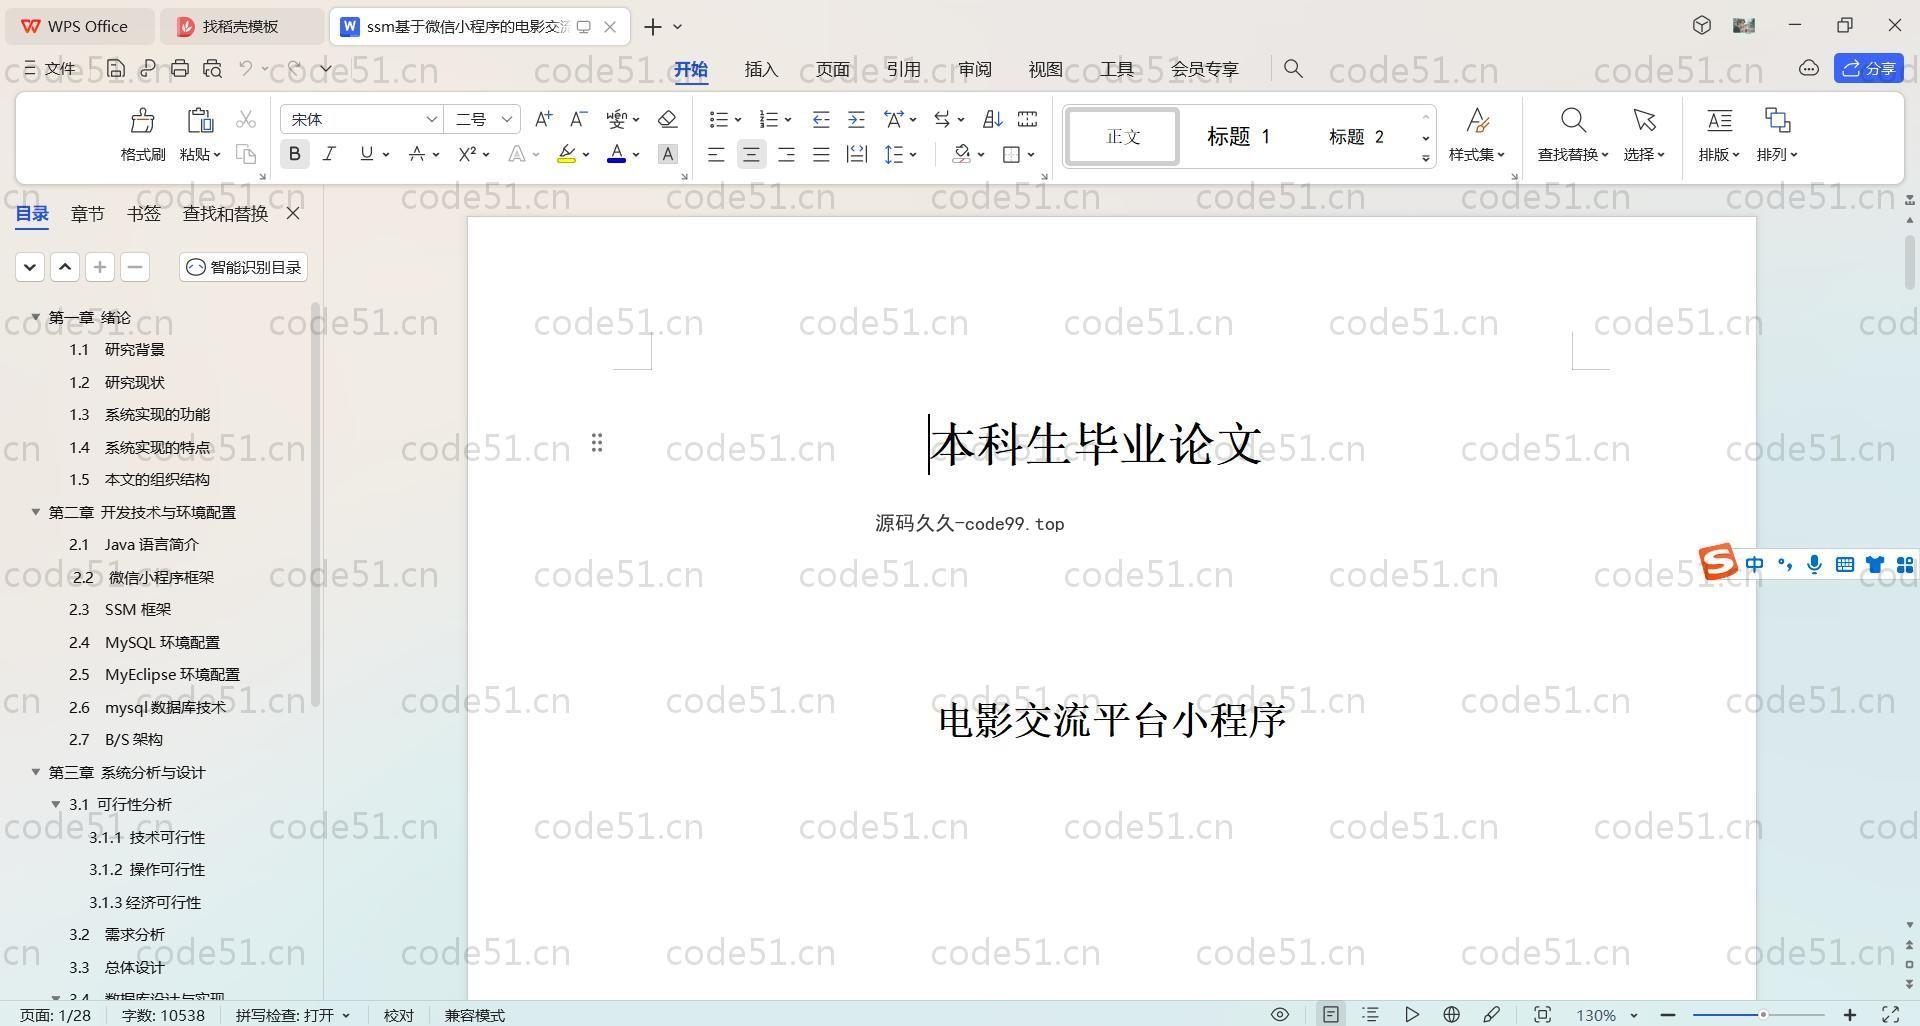The height and width of the screenshot is (1026, 1920).
Task: Open the bullet list dropdown arrow
Action: click(x=738, y=120)
